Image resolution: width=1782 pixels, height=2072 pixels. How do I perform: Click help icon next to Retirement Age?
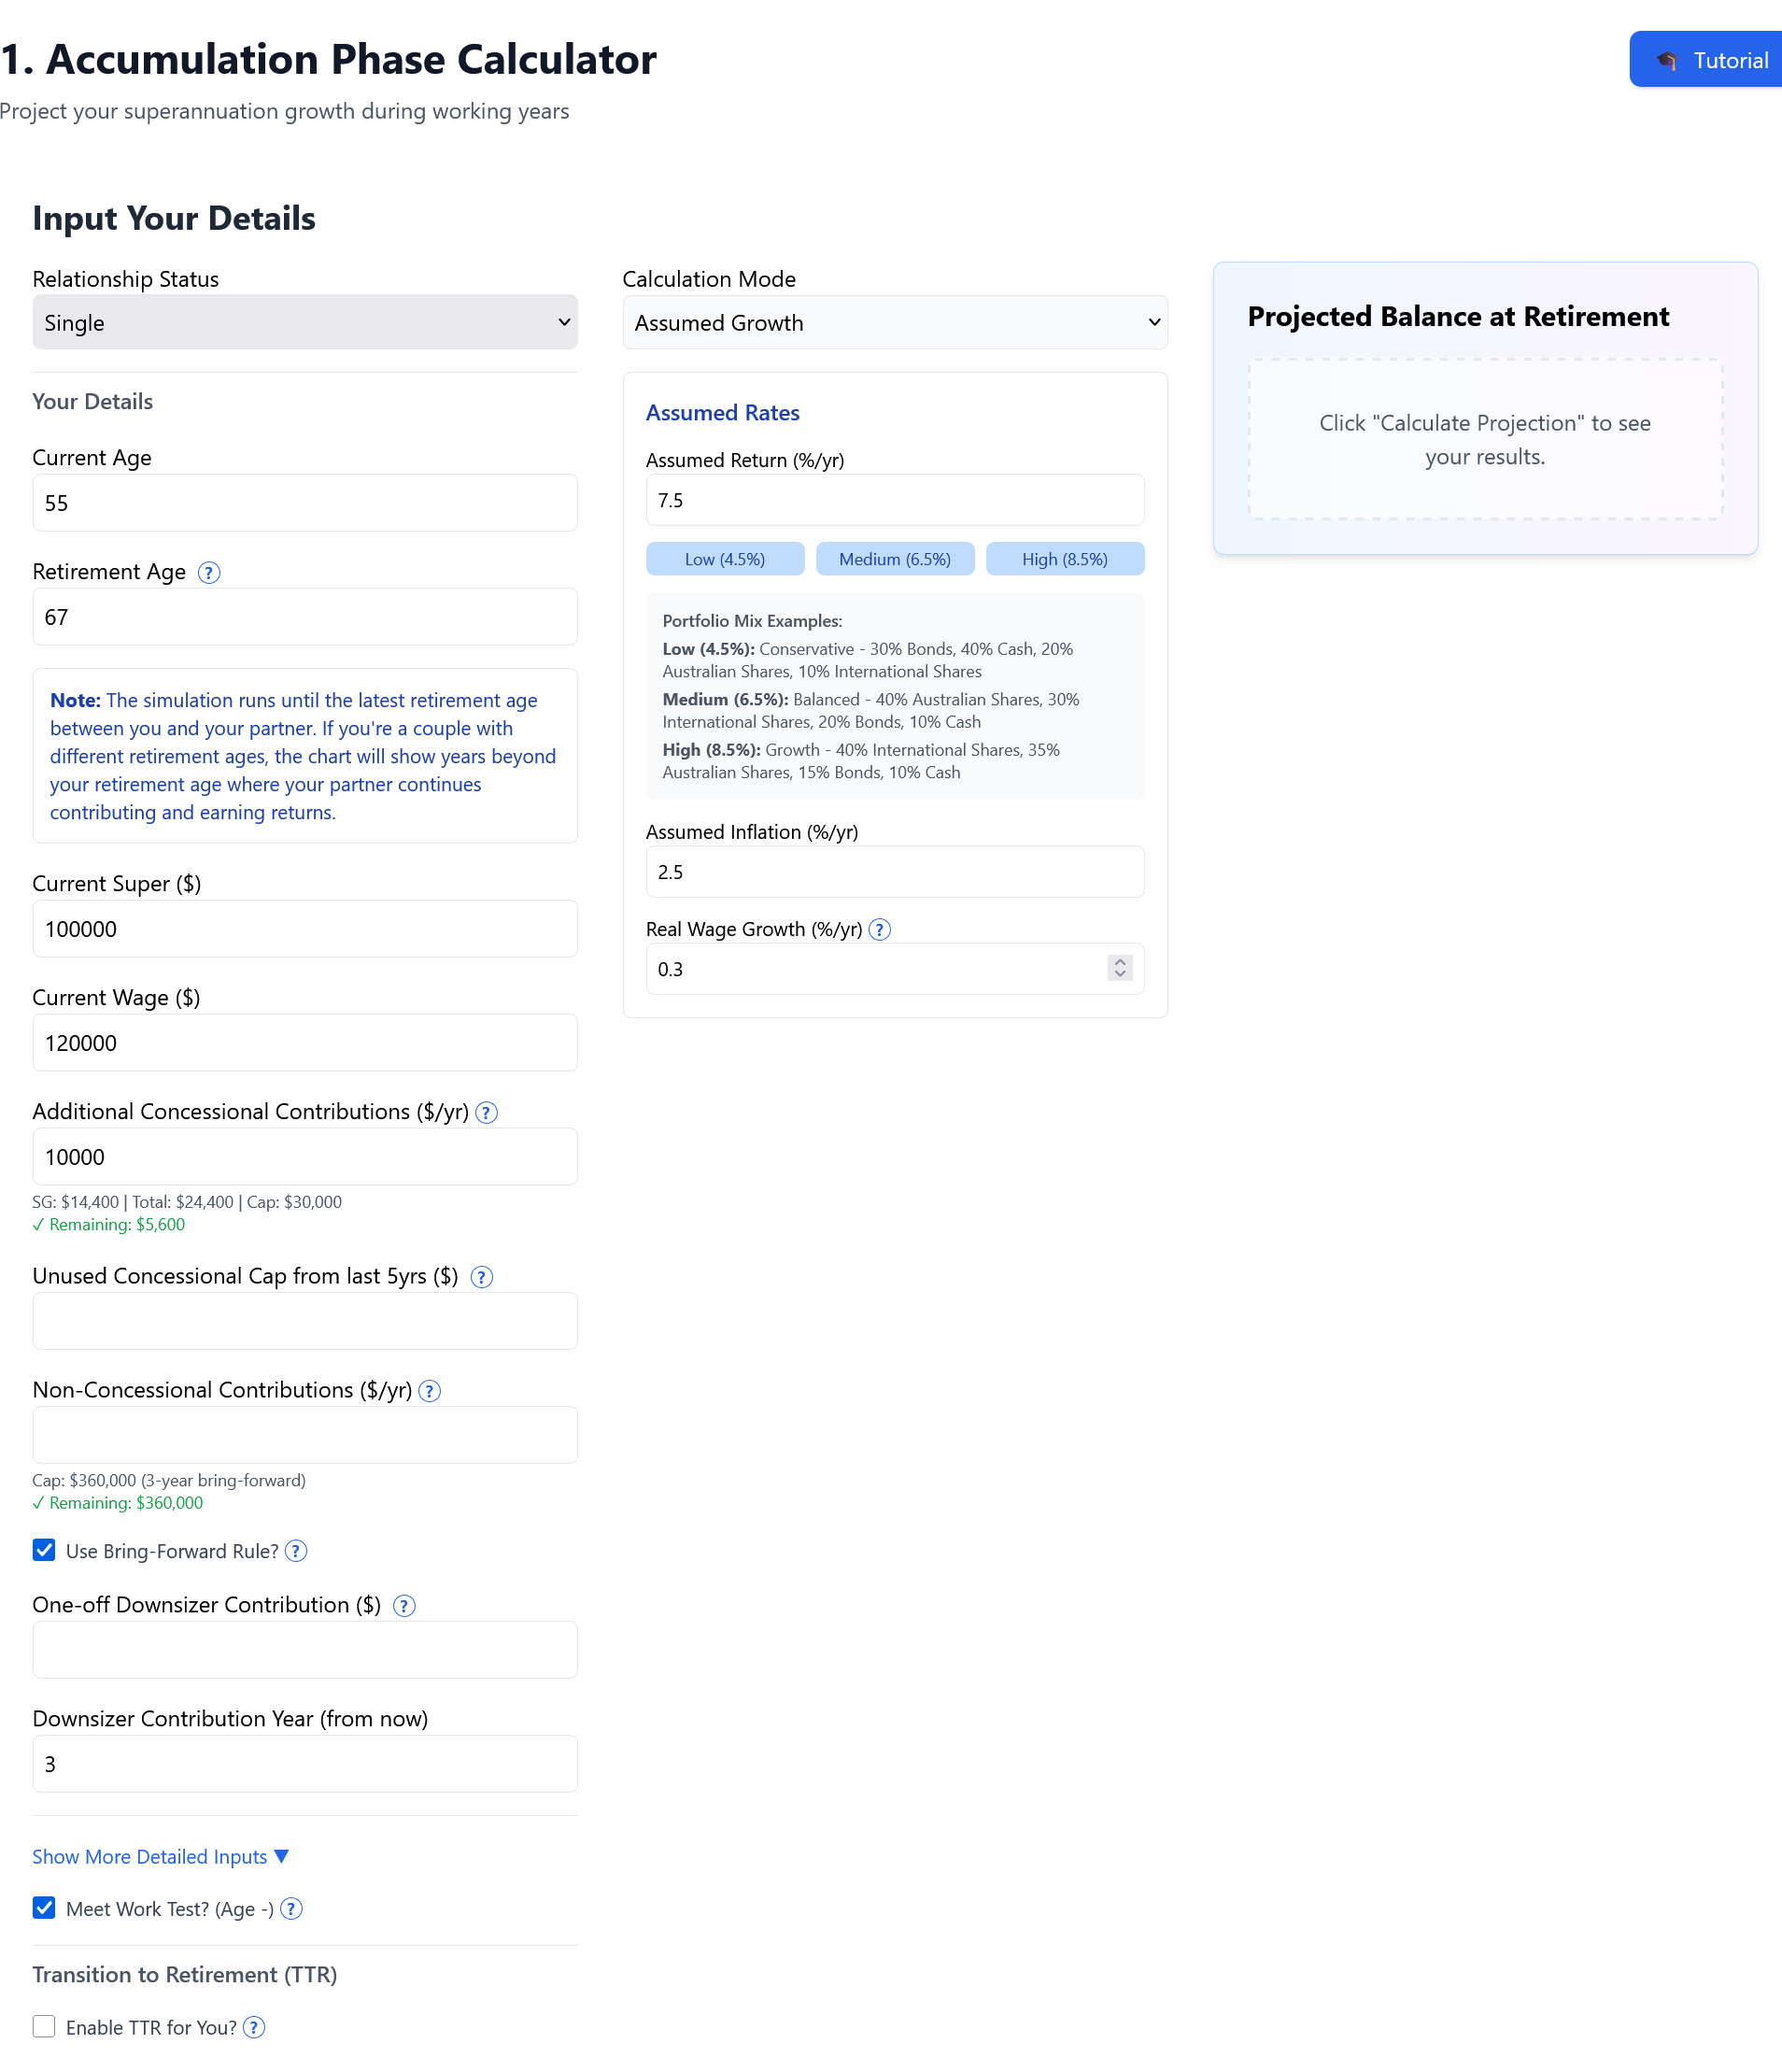pos(209,573)
